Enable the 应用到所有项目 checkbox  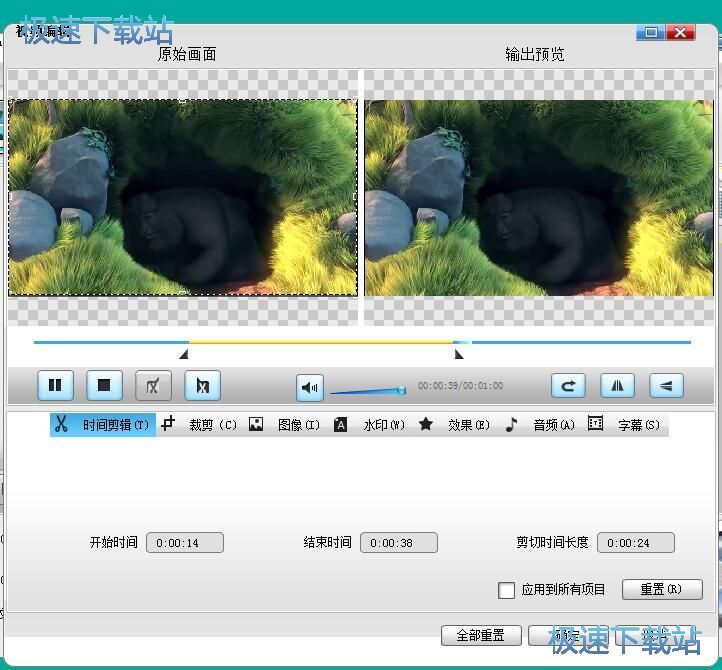click(507, 590)
